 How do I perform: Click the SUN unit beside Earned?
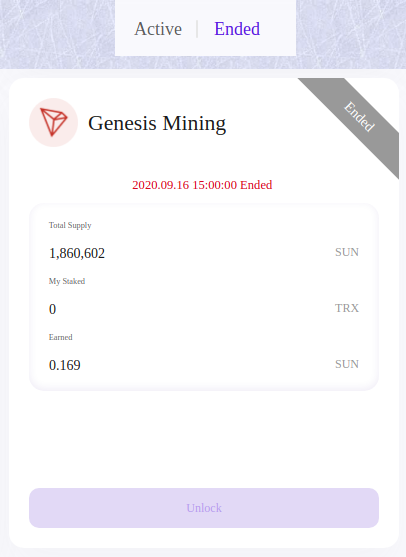pyautogui.click(x=347, y=364)
